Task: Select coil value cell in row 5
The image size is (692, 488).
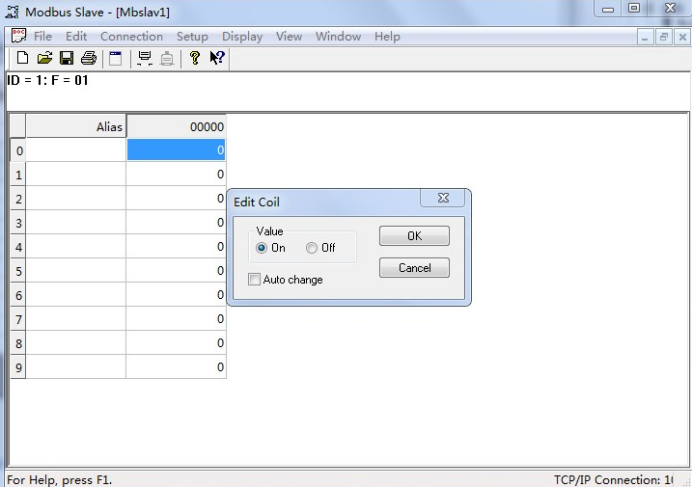Action: click(176, 270)
